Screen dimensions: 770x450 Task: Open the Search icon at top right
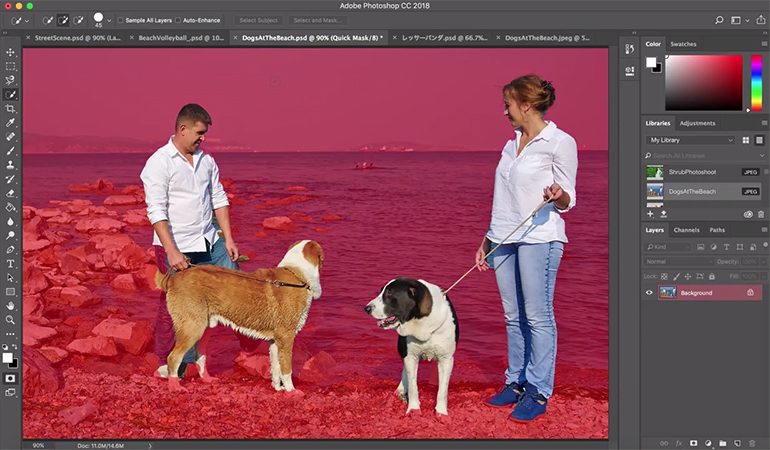point(719,19)
